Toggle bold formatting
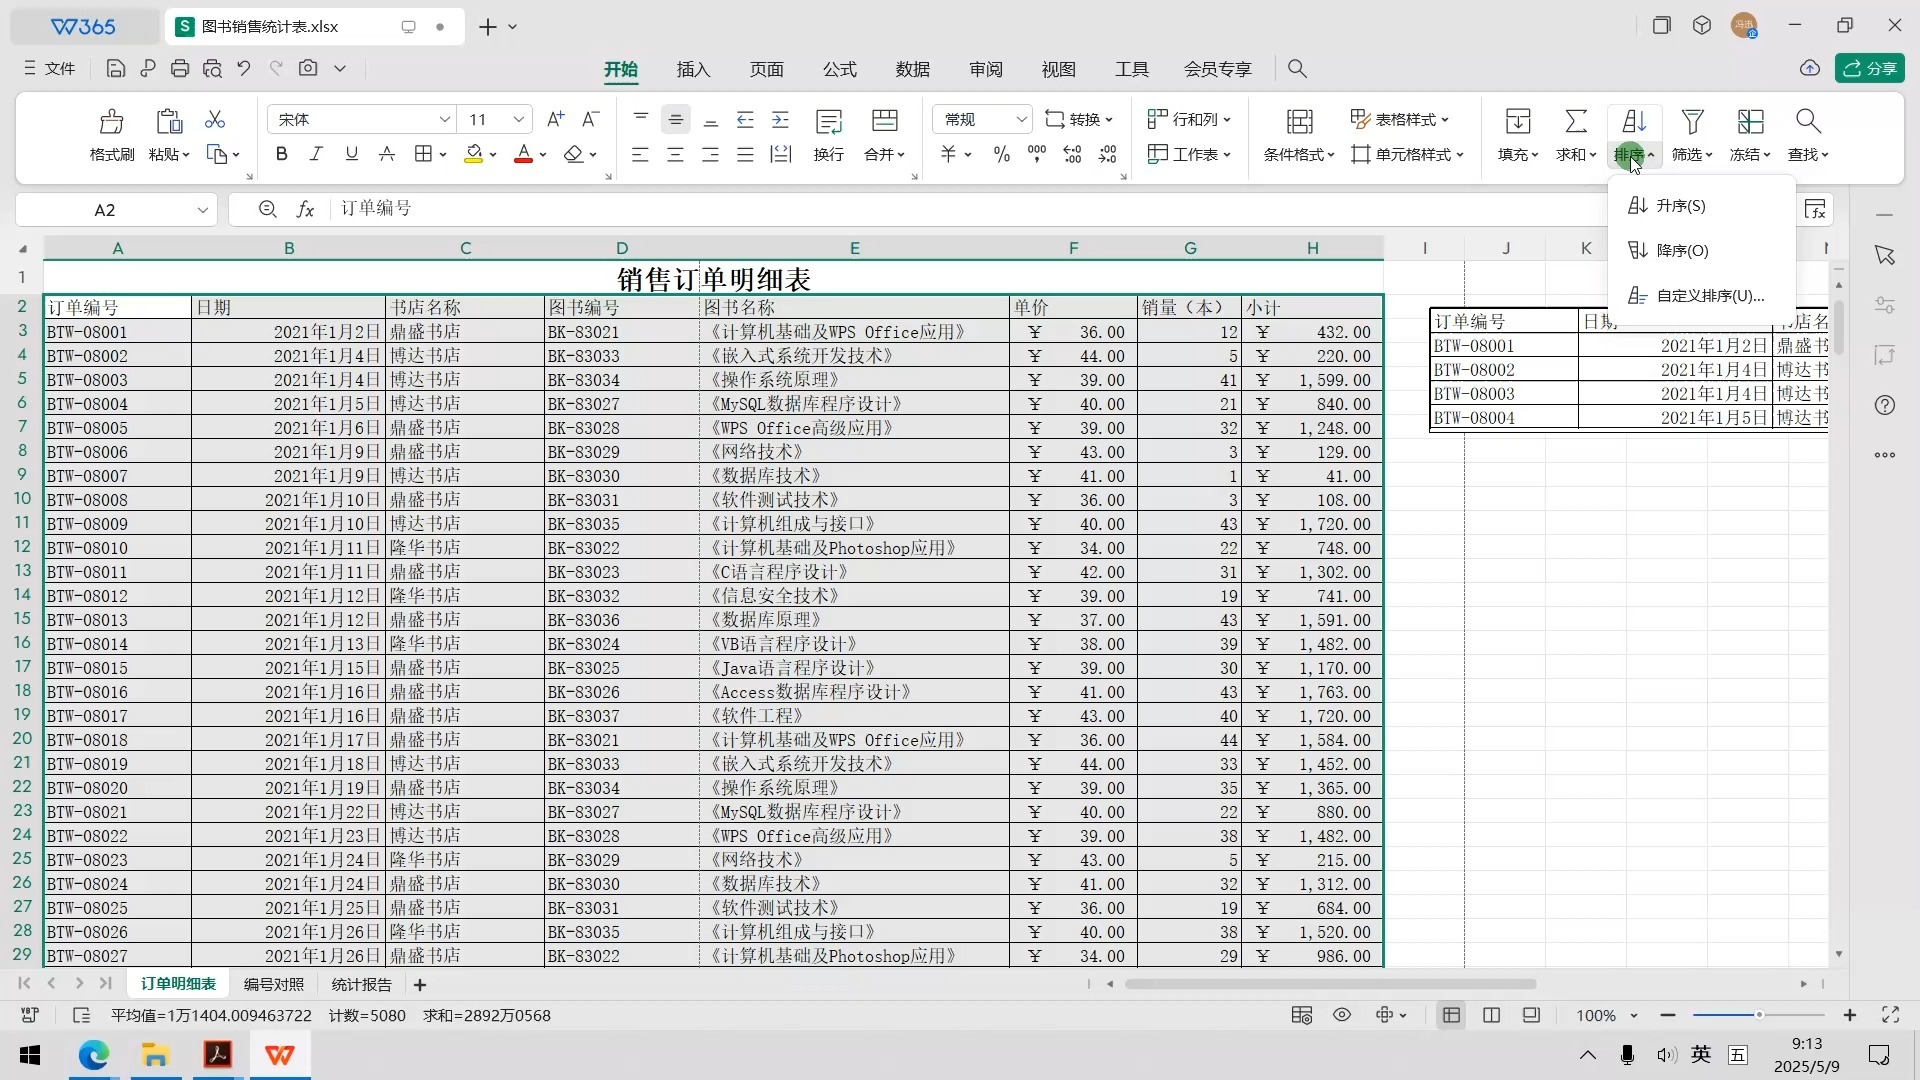The image size is (1920, 1080). (281, 153)
